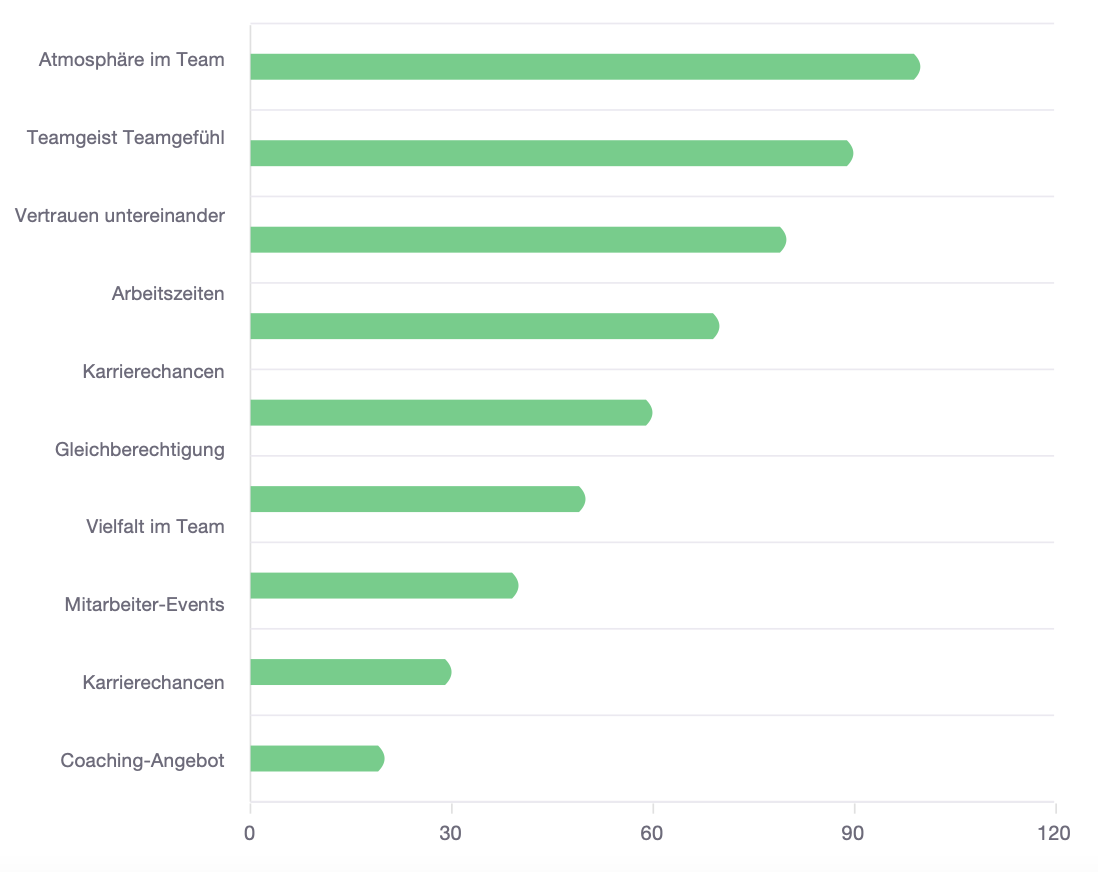1098x872 pixels.
Task: Click the shortest green bar ending at 20
Action: click(316, 759)
